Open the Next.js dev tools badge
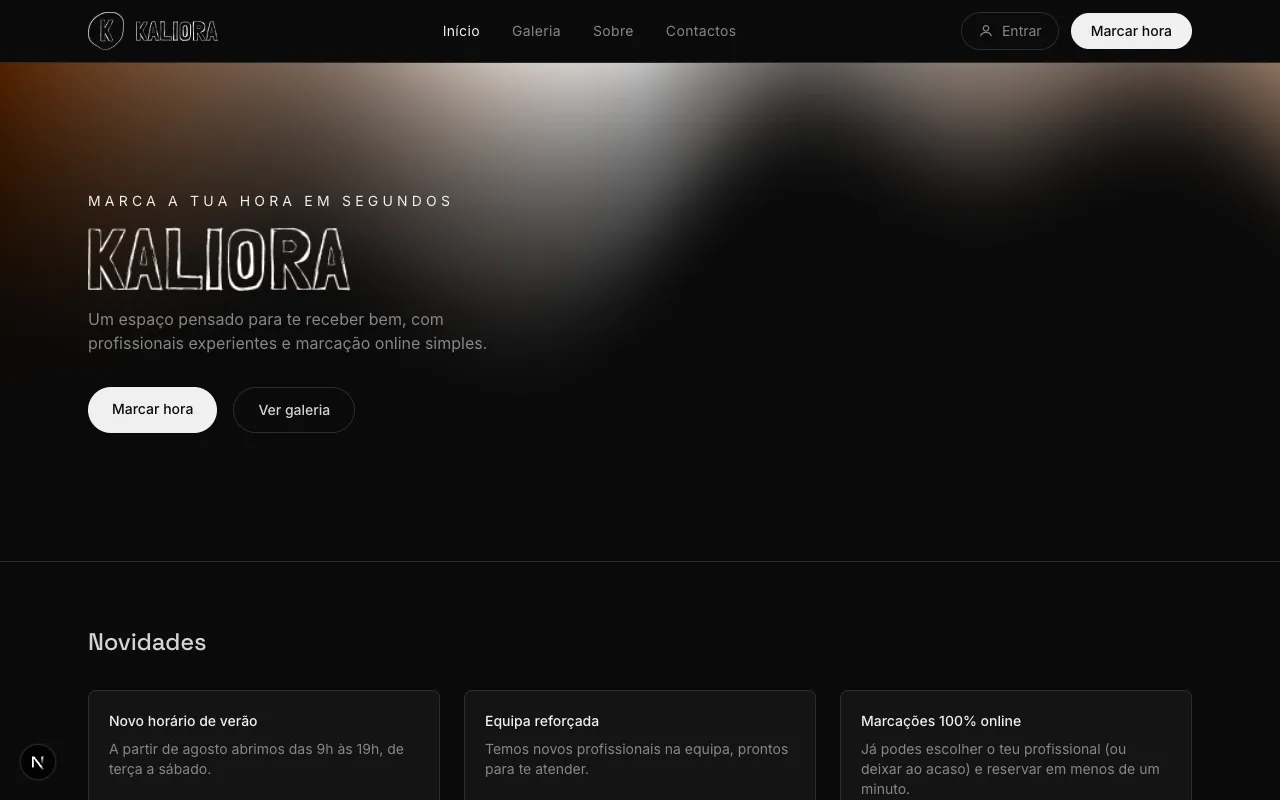The width and height of the screenshot is (1280, 800). coord(38,762)
